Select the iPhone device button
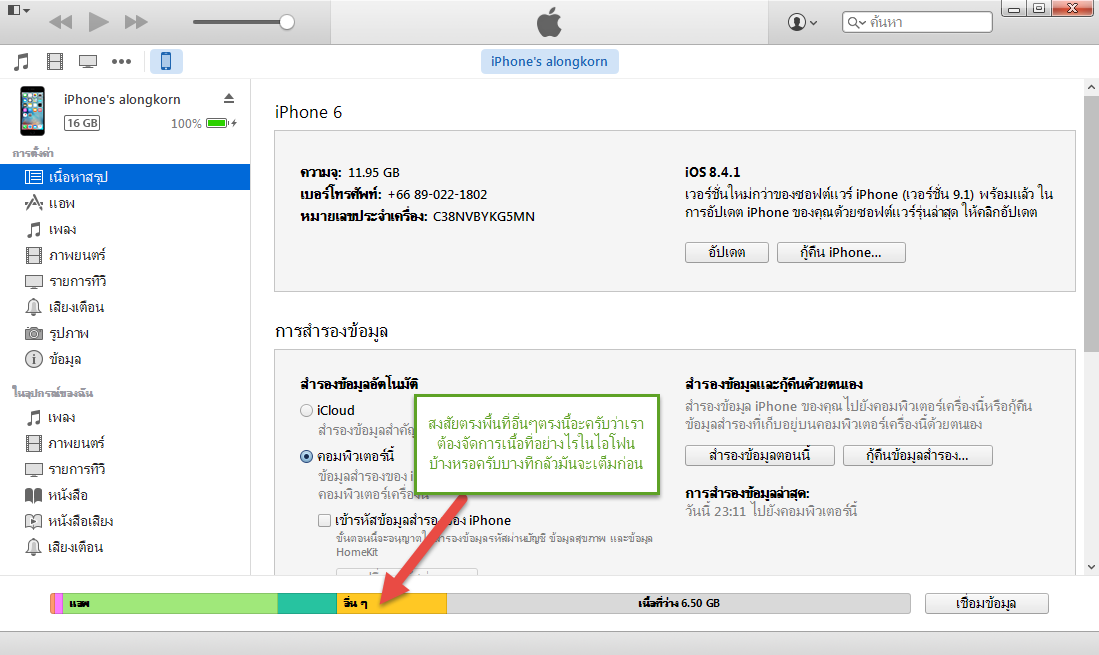Viewport: 1099px width, 655px height. pyautogui.click(x=166, y=62)
